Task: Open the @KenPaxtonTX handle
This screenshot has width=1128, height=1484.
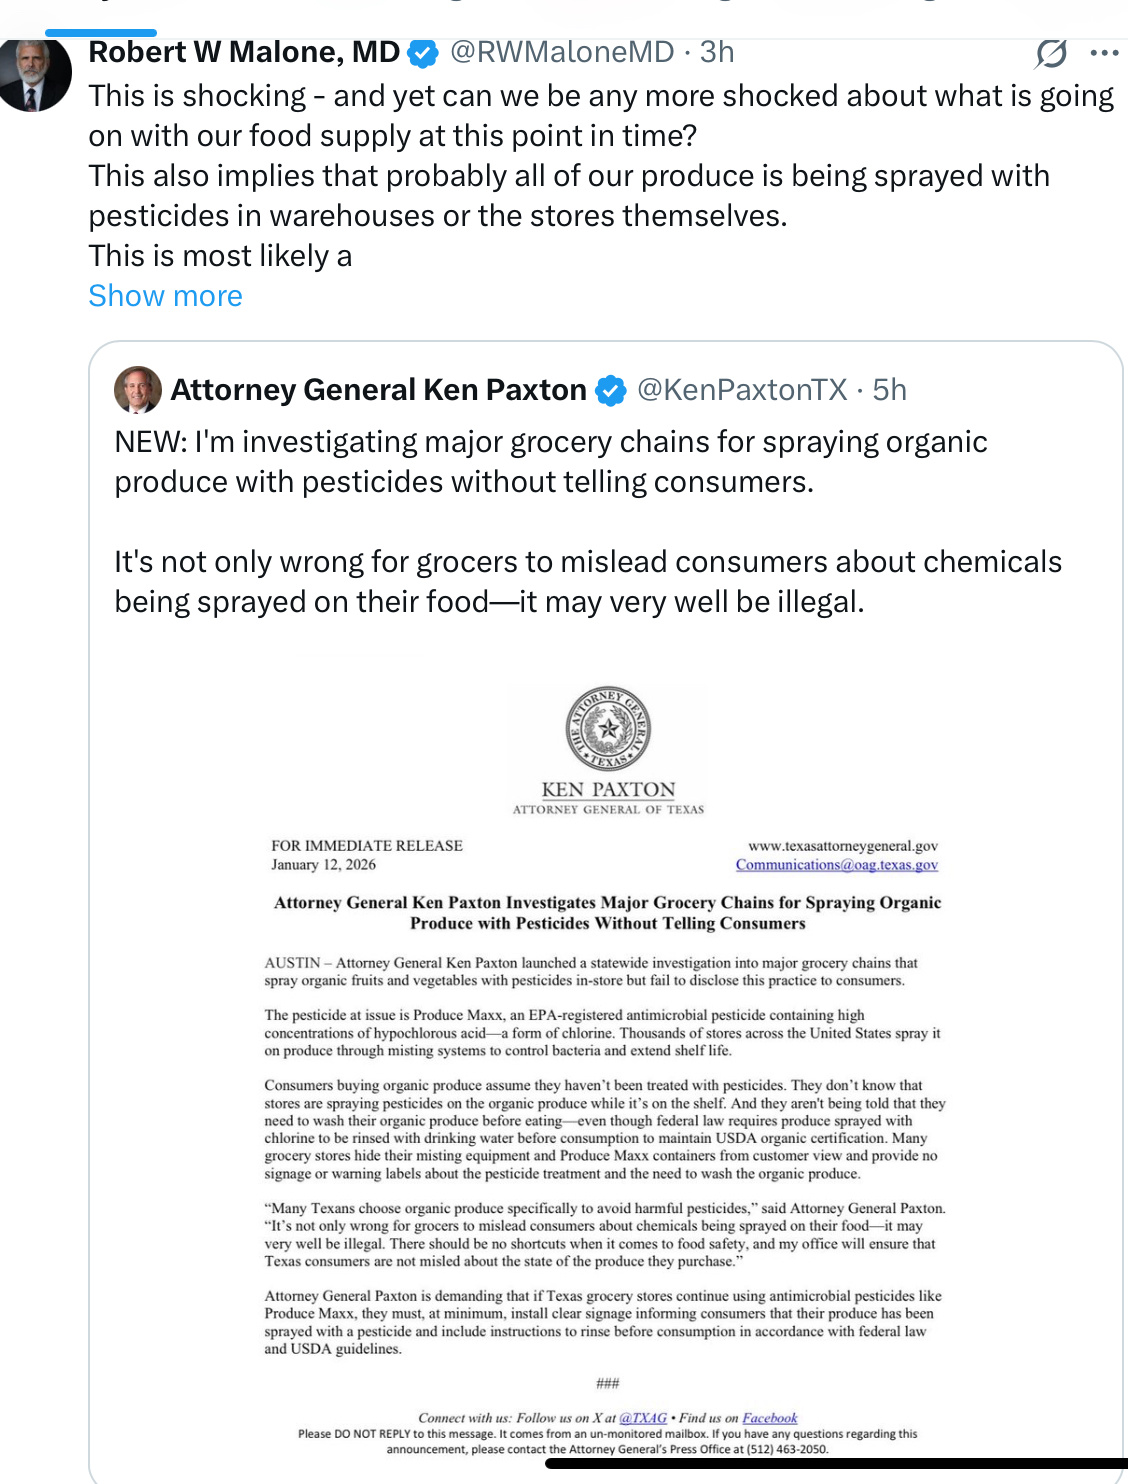Action: pyautogui.click(x=742, y=390)
